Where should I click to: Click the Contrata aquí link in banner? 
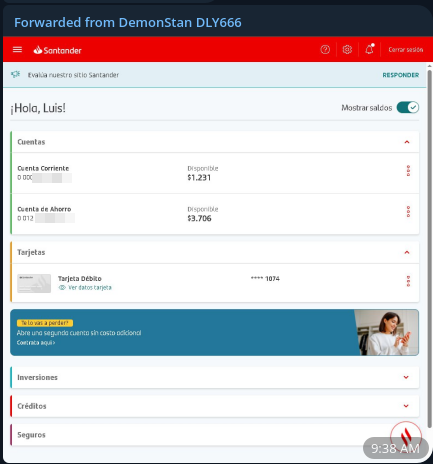click(x=36, y=343)
